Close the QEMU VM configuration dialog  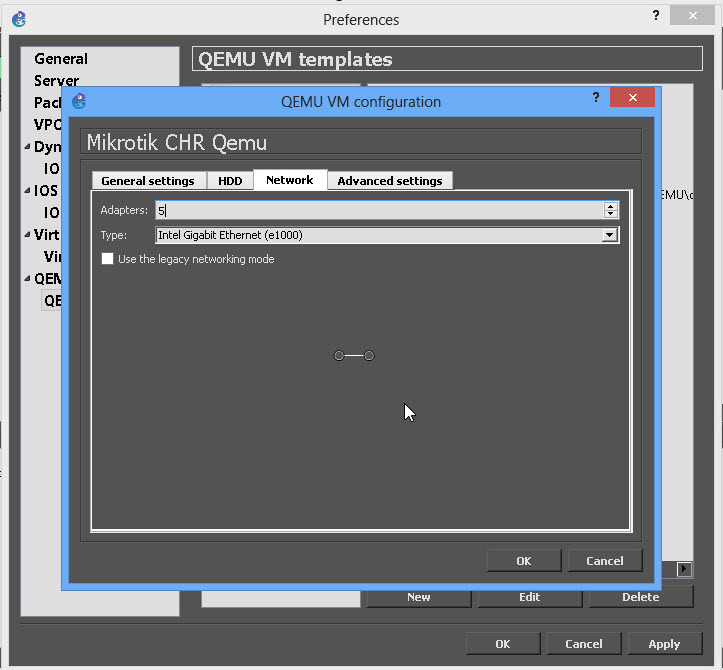point(632,97)
